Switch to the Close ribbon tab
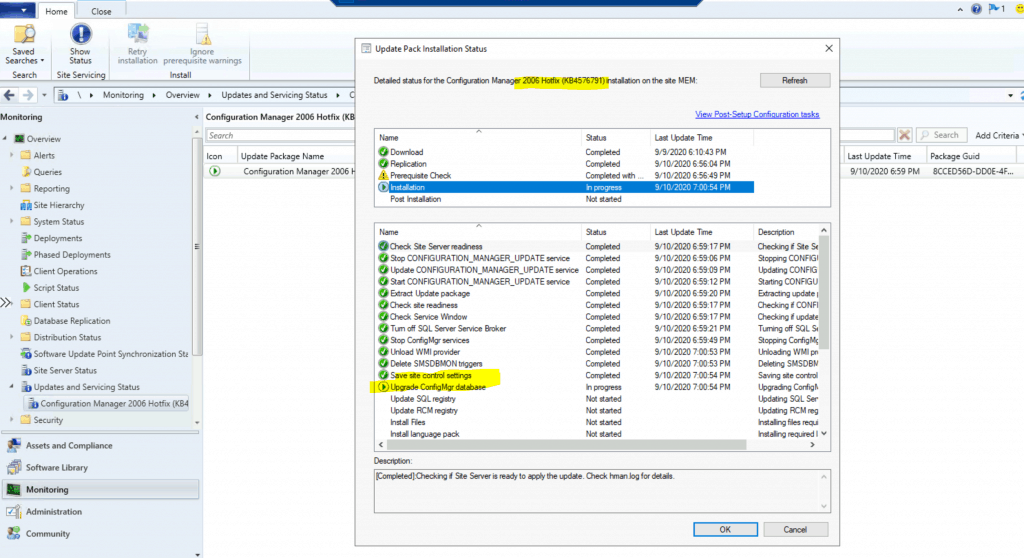This screenshot has width=1024, height=558. [101, 11]
